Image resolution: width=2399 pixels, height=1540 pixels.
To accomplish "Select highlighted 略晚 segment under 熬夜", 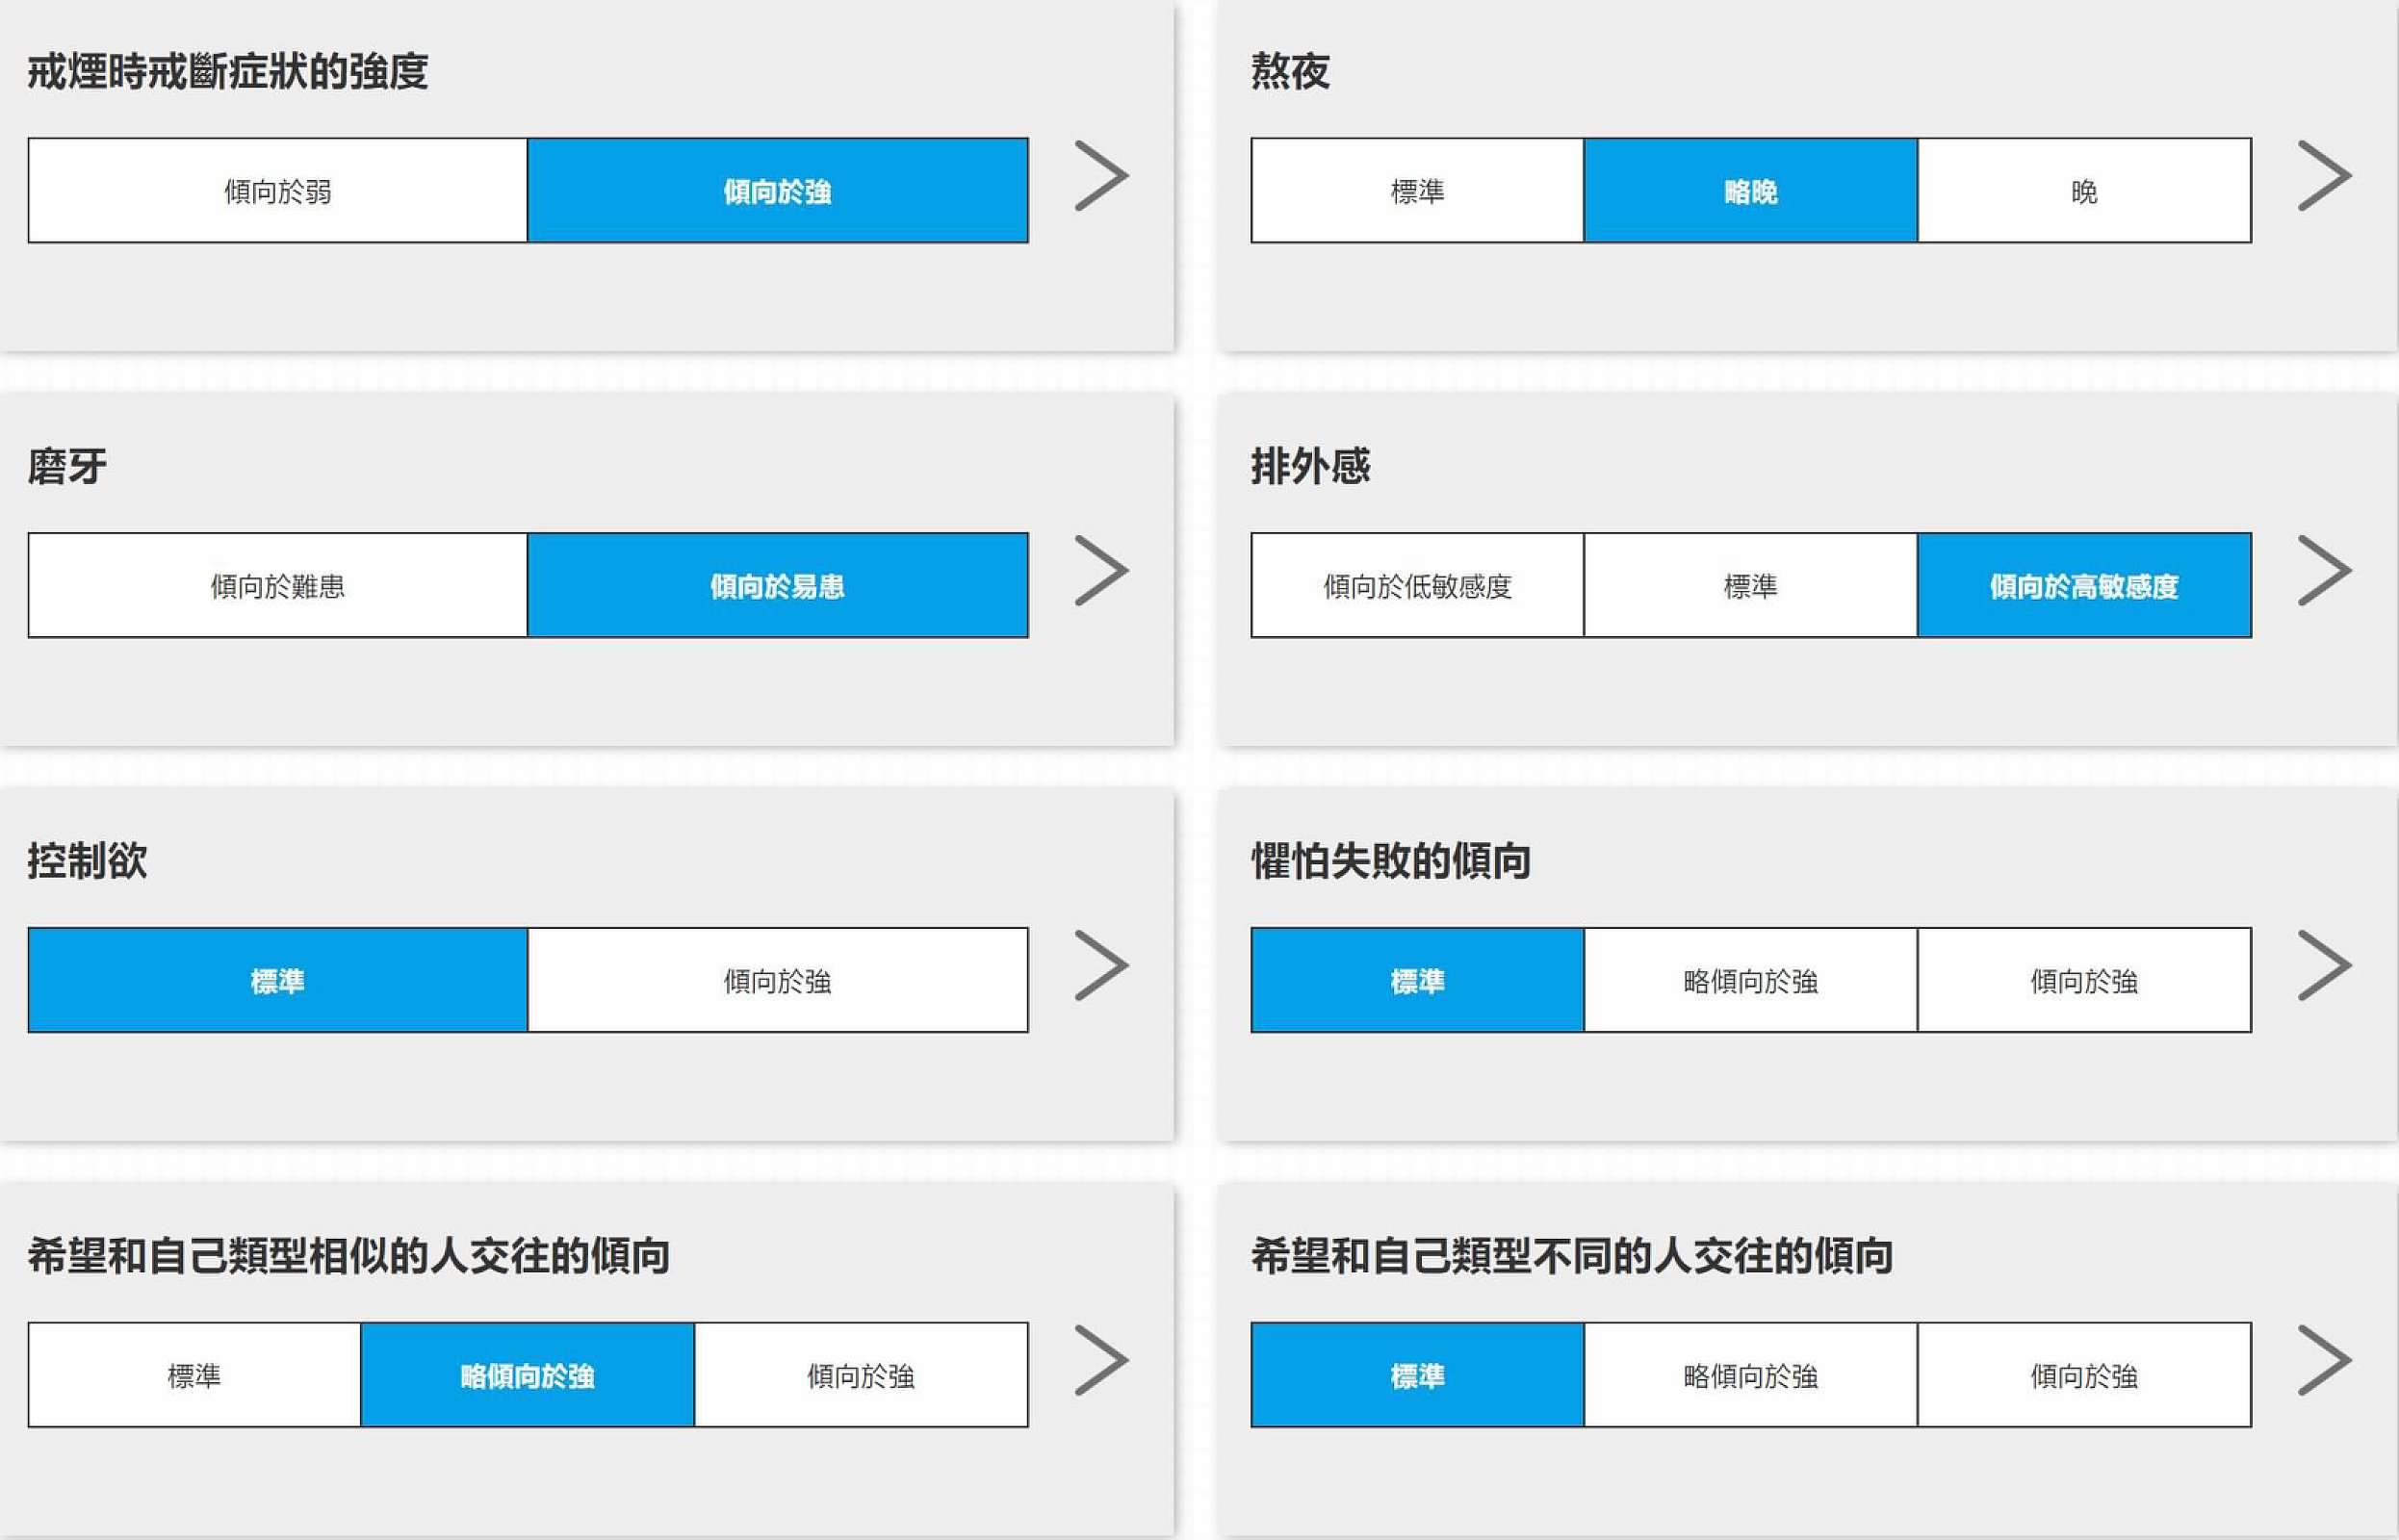I will click(1751, 191).
